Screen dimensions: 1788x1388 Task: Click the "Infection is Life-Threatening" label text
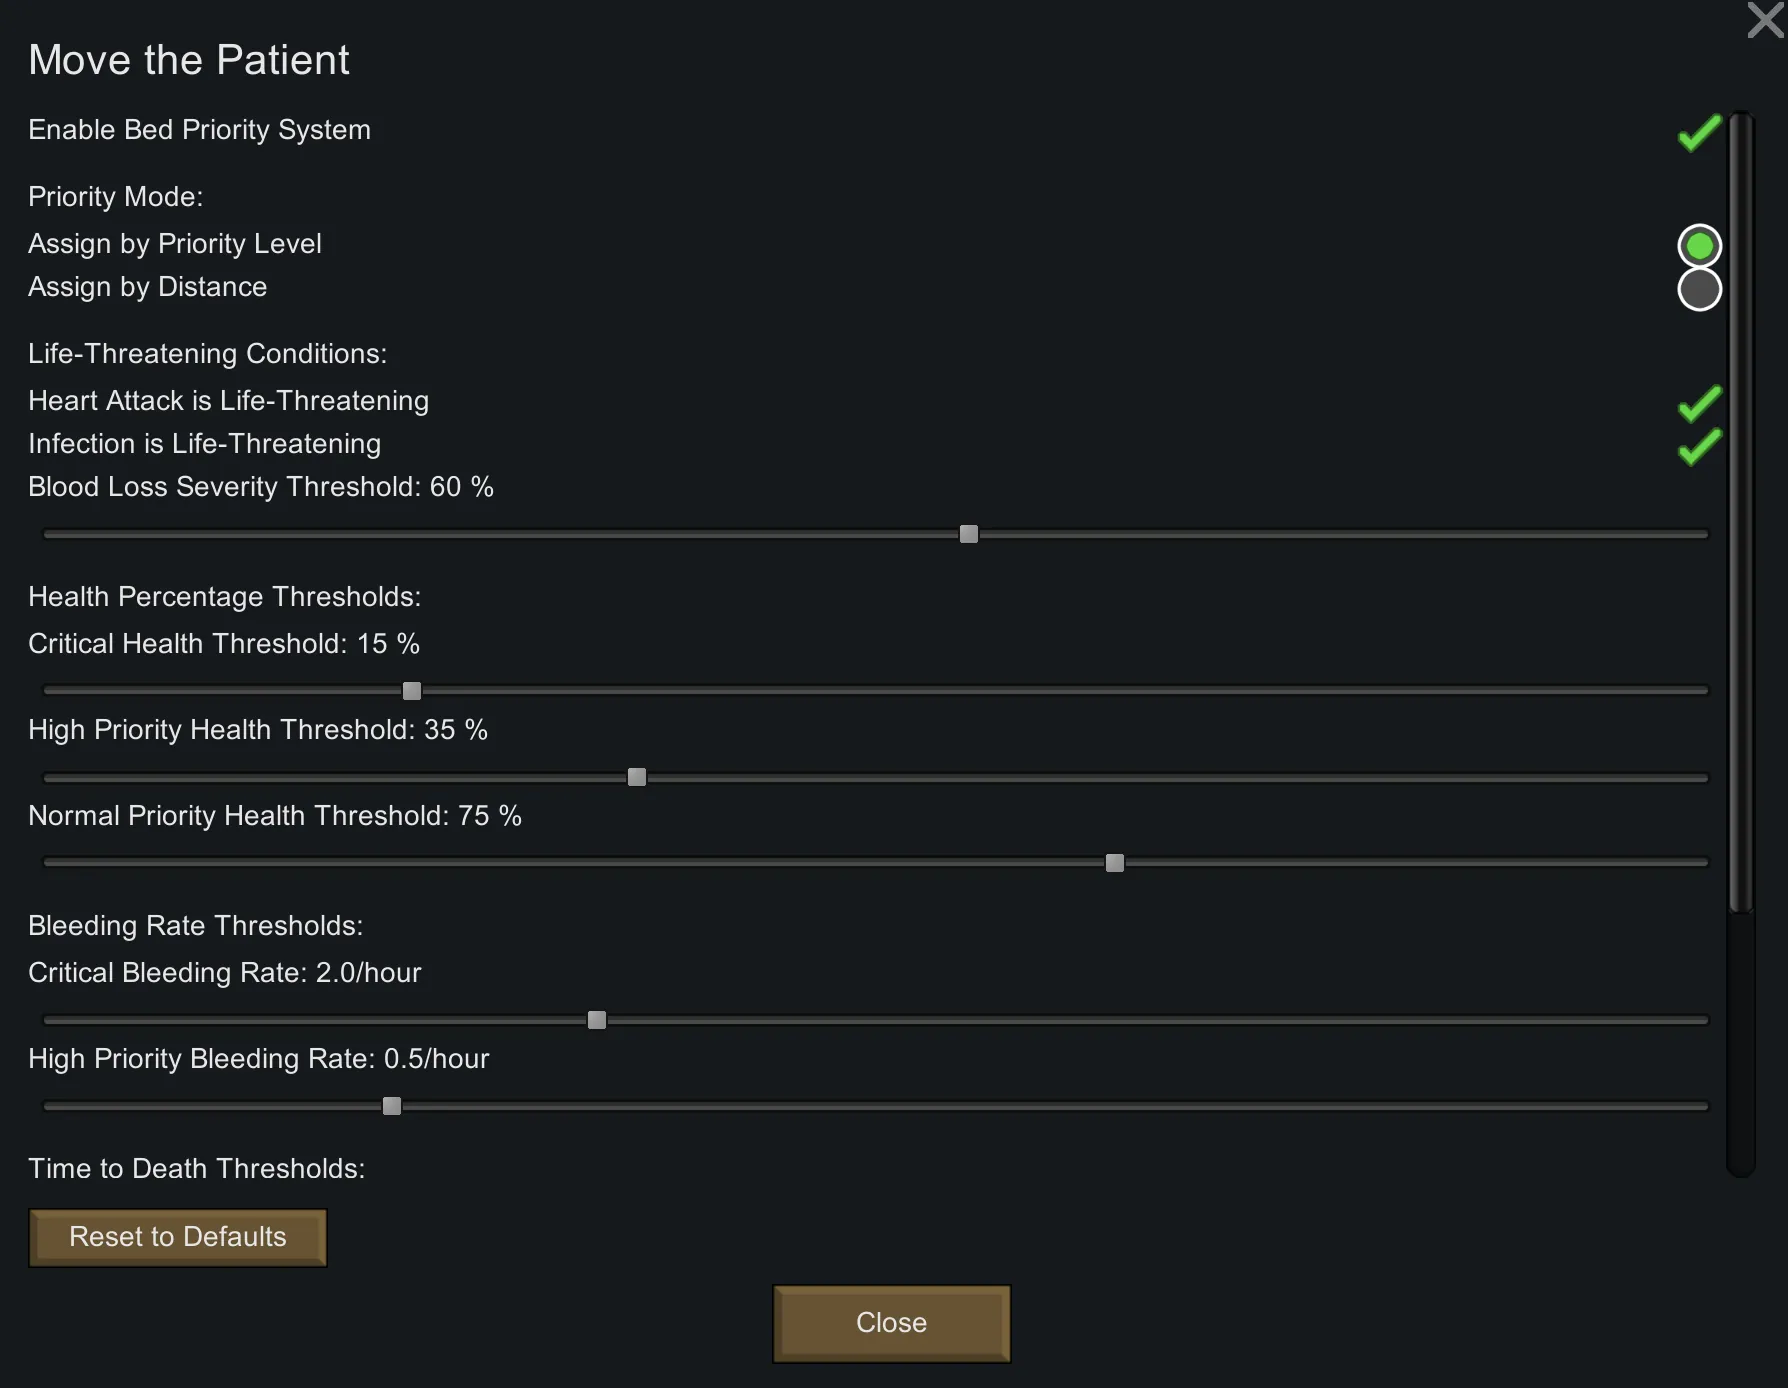tap(204, 444)
